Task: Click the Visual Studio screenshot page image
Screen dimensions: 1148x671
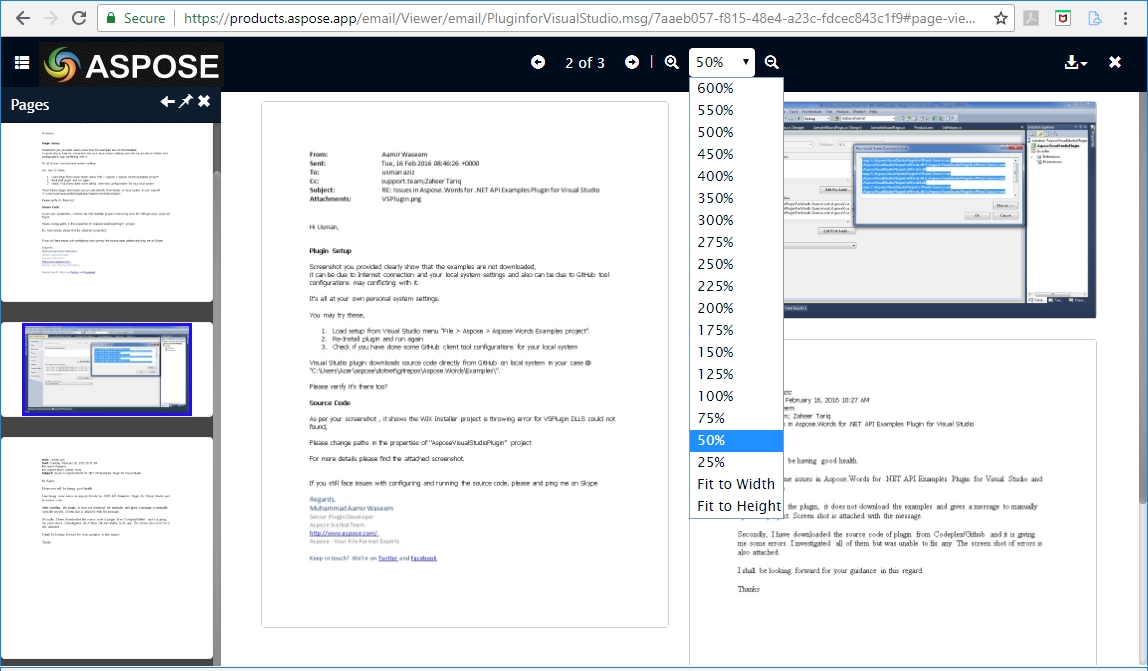Action: coord(940,210)
